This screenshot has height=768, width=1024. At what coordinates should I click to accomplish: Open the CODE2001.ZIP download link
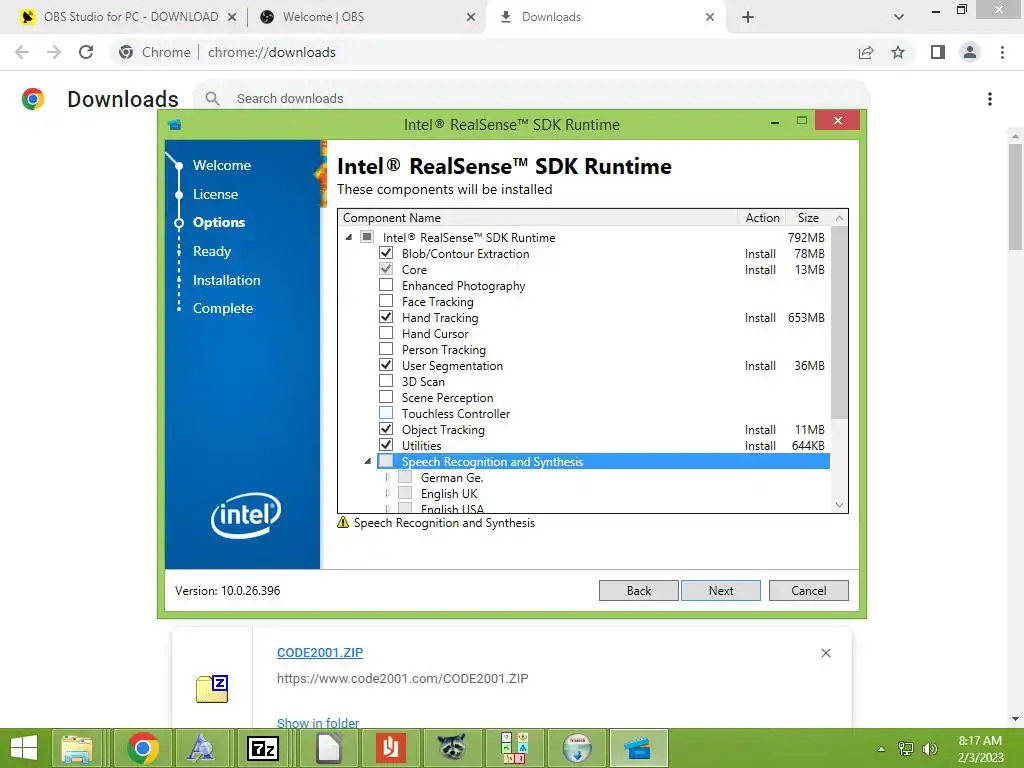[x=320, y=652]
